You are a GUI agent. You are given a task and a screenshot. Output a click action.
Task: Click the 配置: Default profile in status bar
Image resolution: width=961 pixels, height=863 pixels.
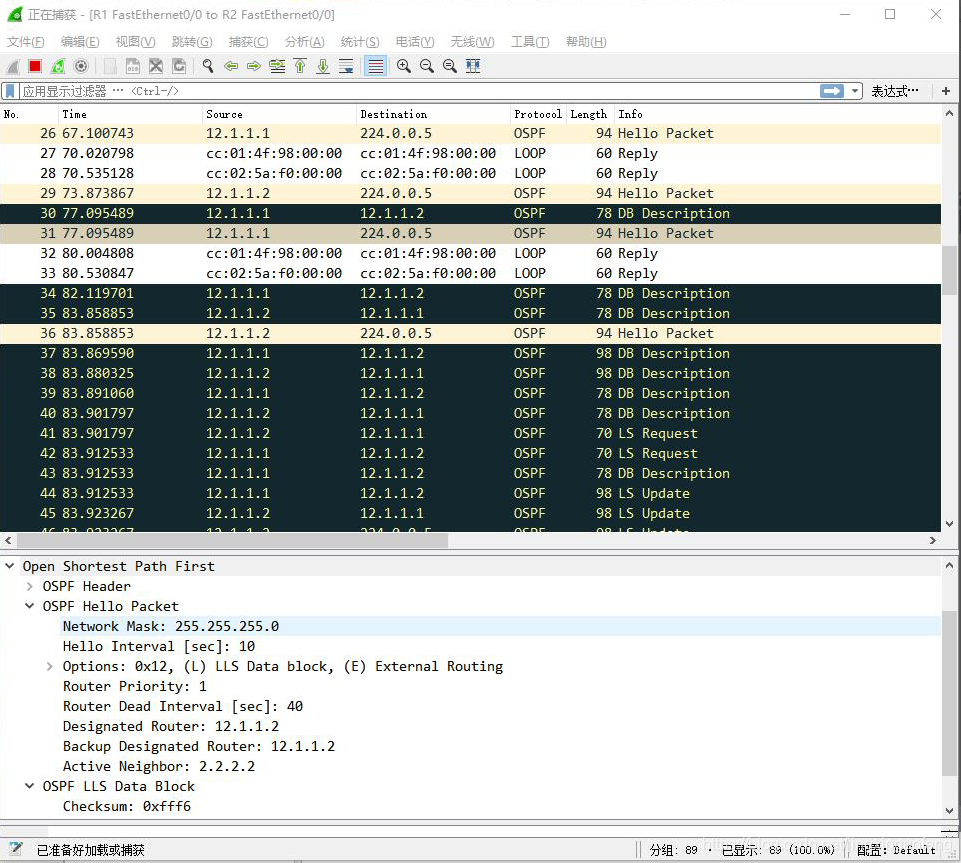(897, 850)
